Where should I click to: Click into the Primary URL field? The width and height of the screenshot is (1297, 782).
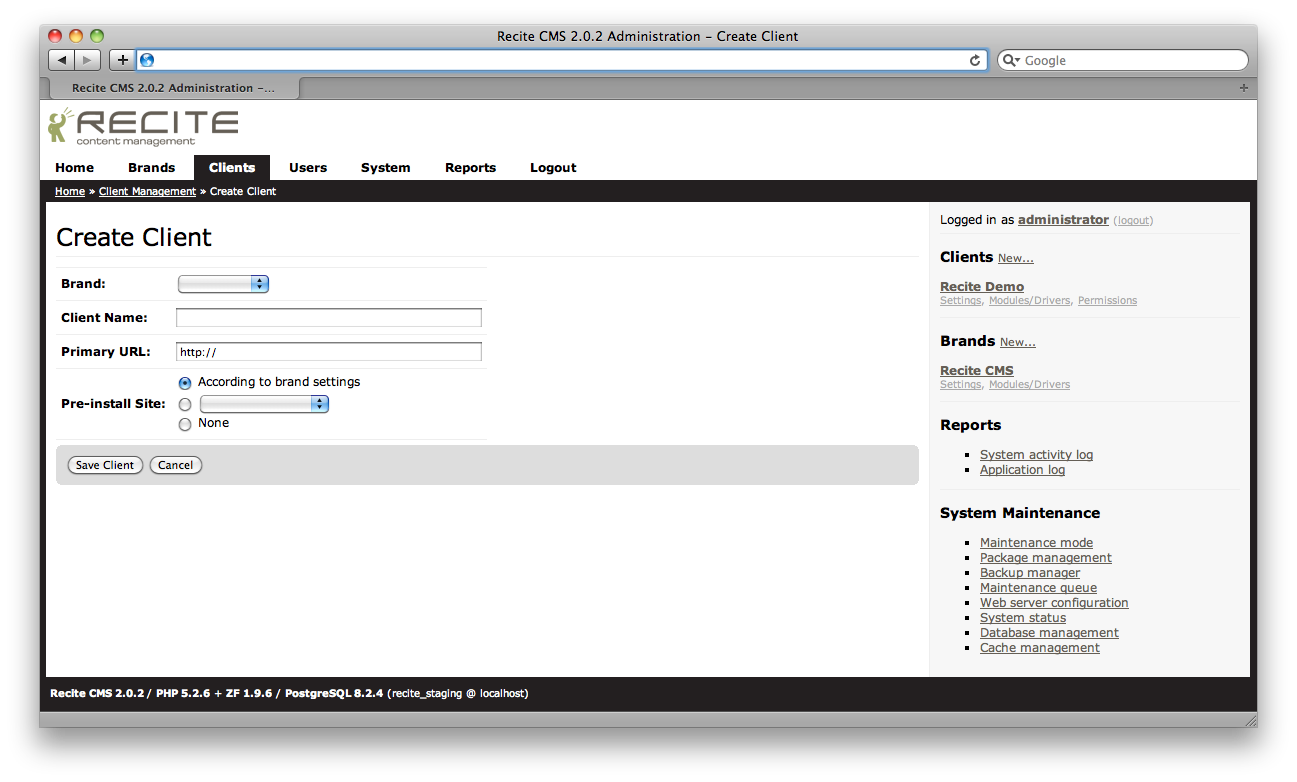tap(329, 352)
